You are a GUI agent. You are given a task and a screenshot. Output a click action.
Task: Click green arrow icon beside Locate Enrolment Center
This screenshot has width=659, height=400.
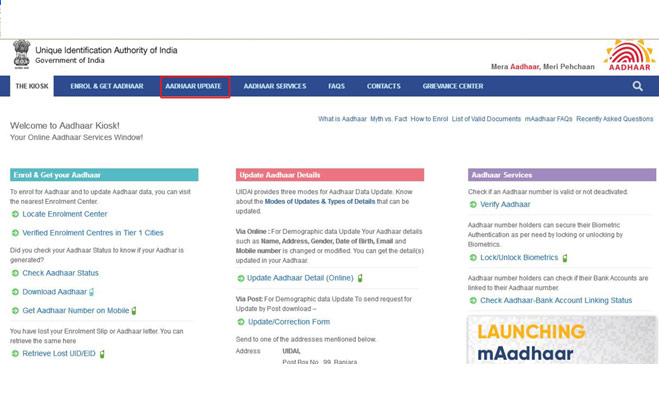pos(15,214)
